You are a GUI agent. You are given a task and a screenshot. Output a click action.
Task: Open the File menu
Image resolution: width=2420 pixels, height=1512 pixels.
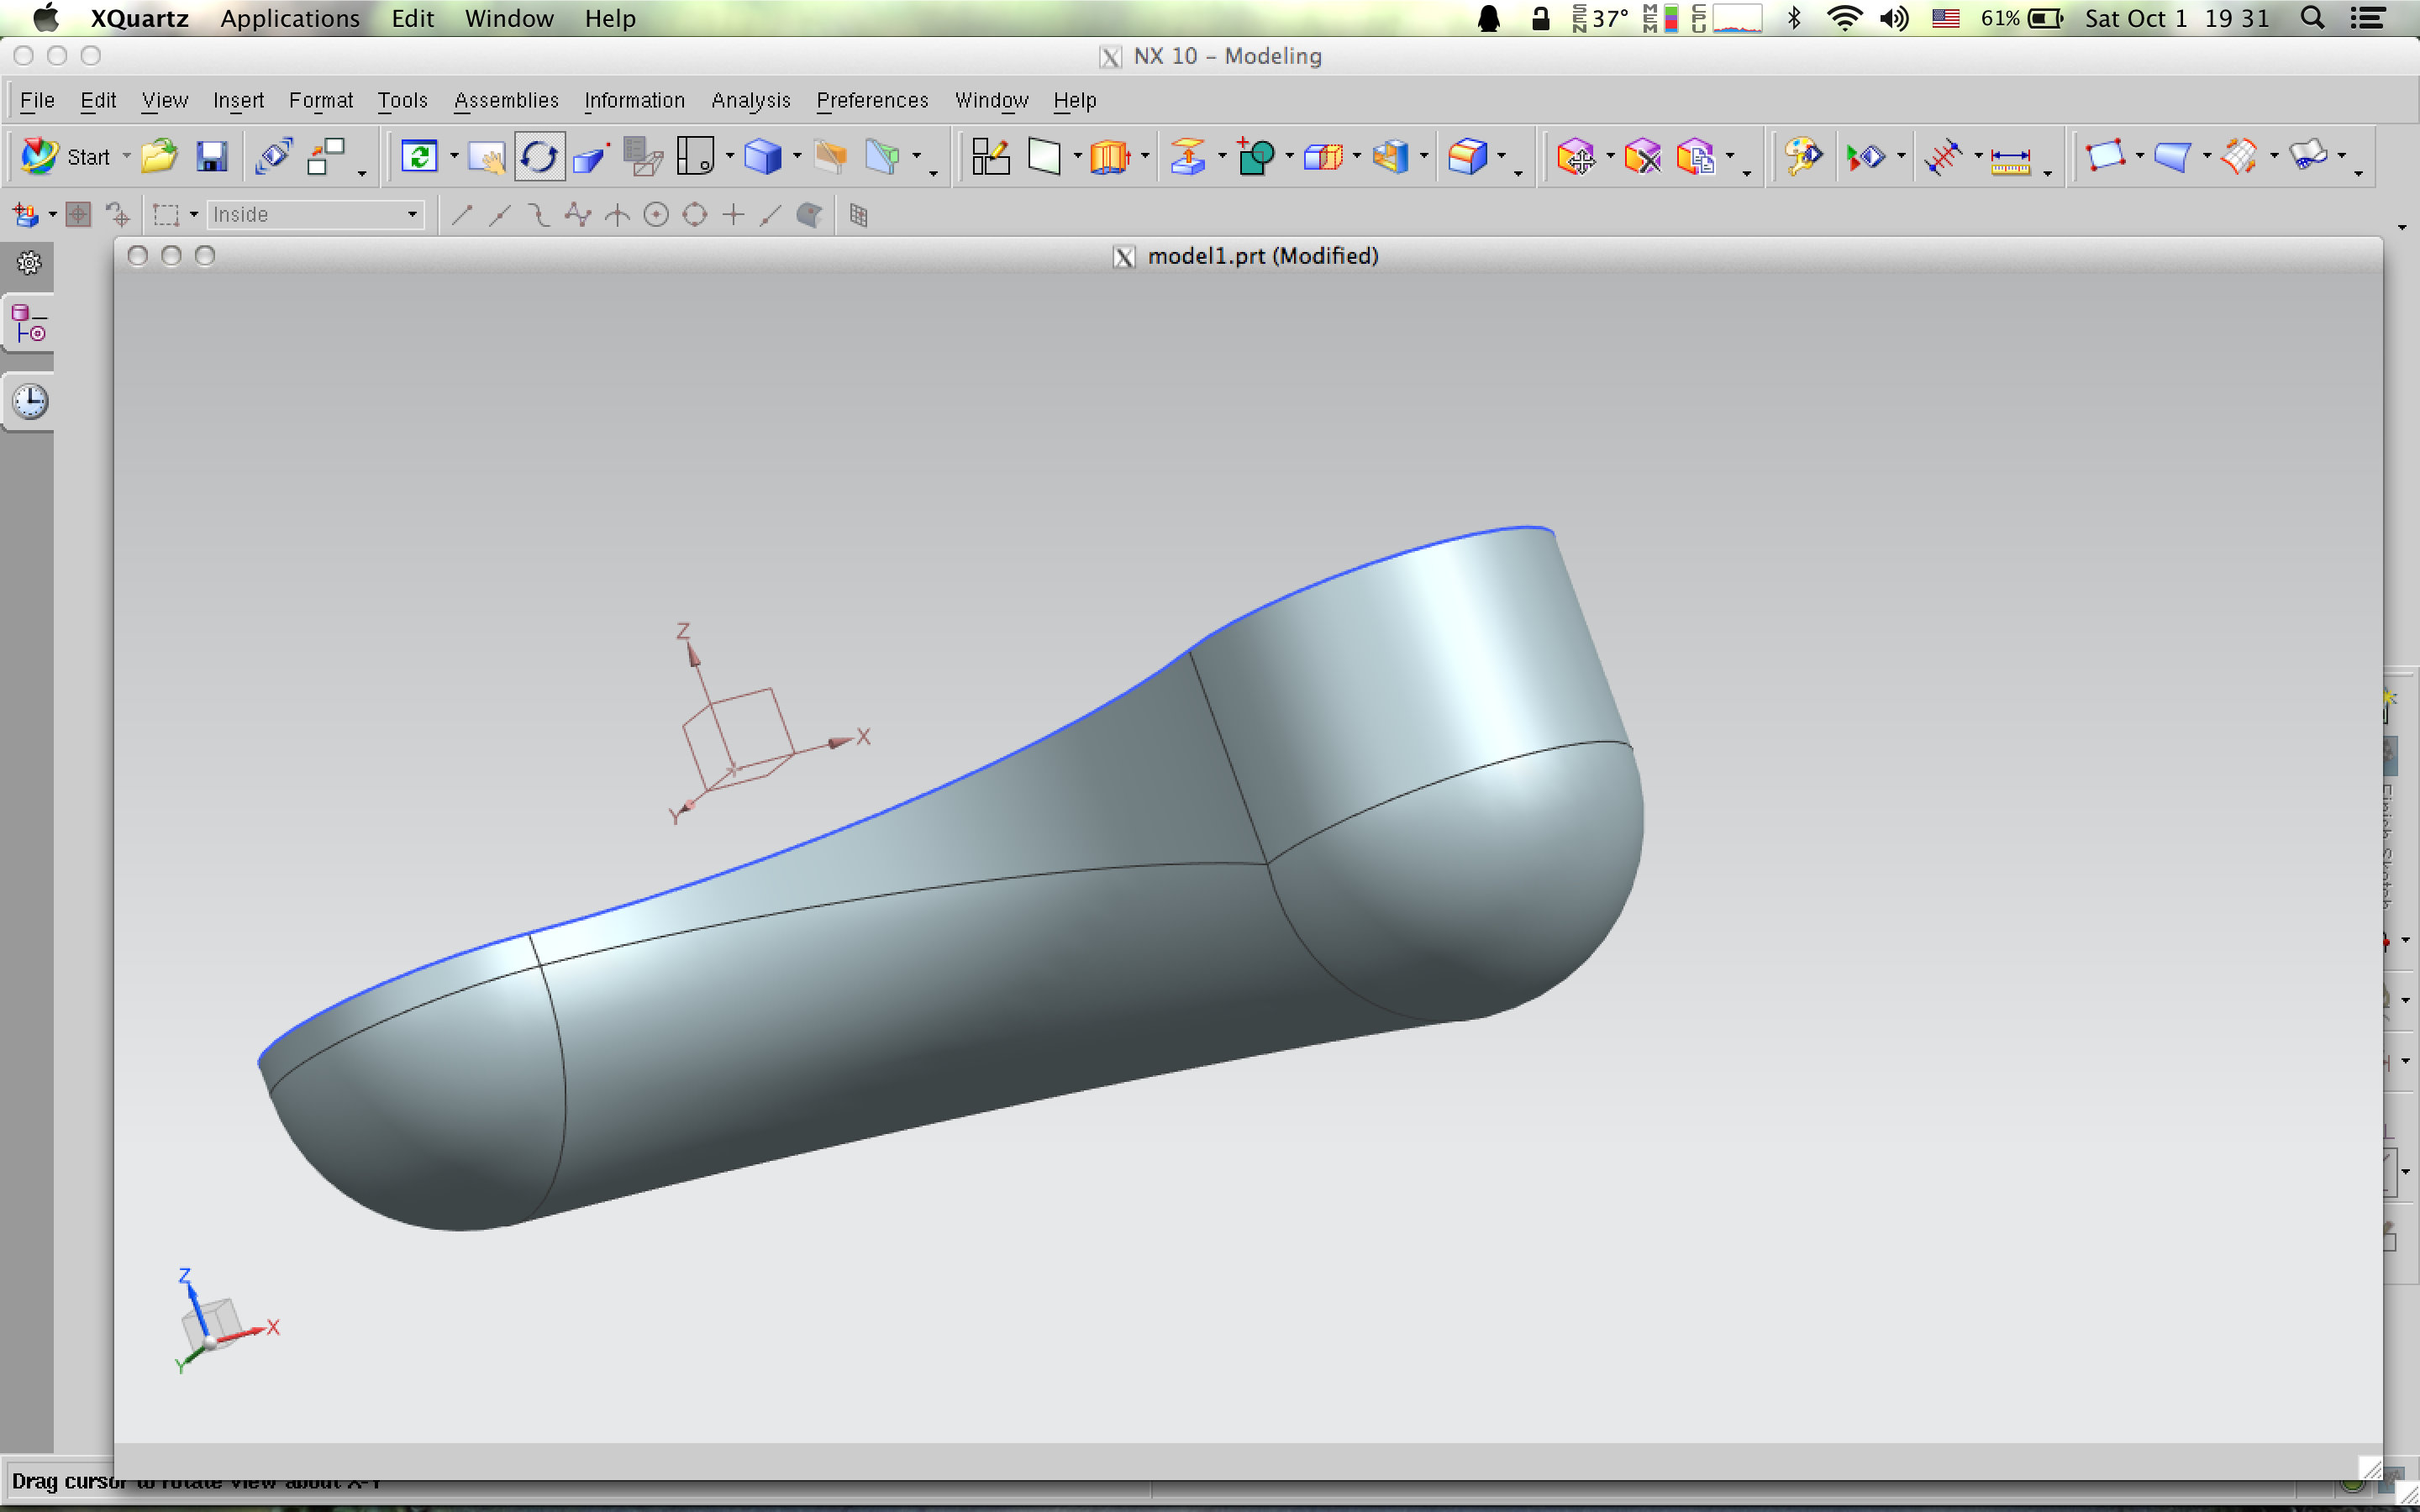[37, 101]
